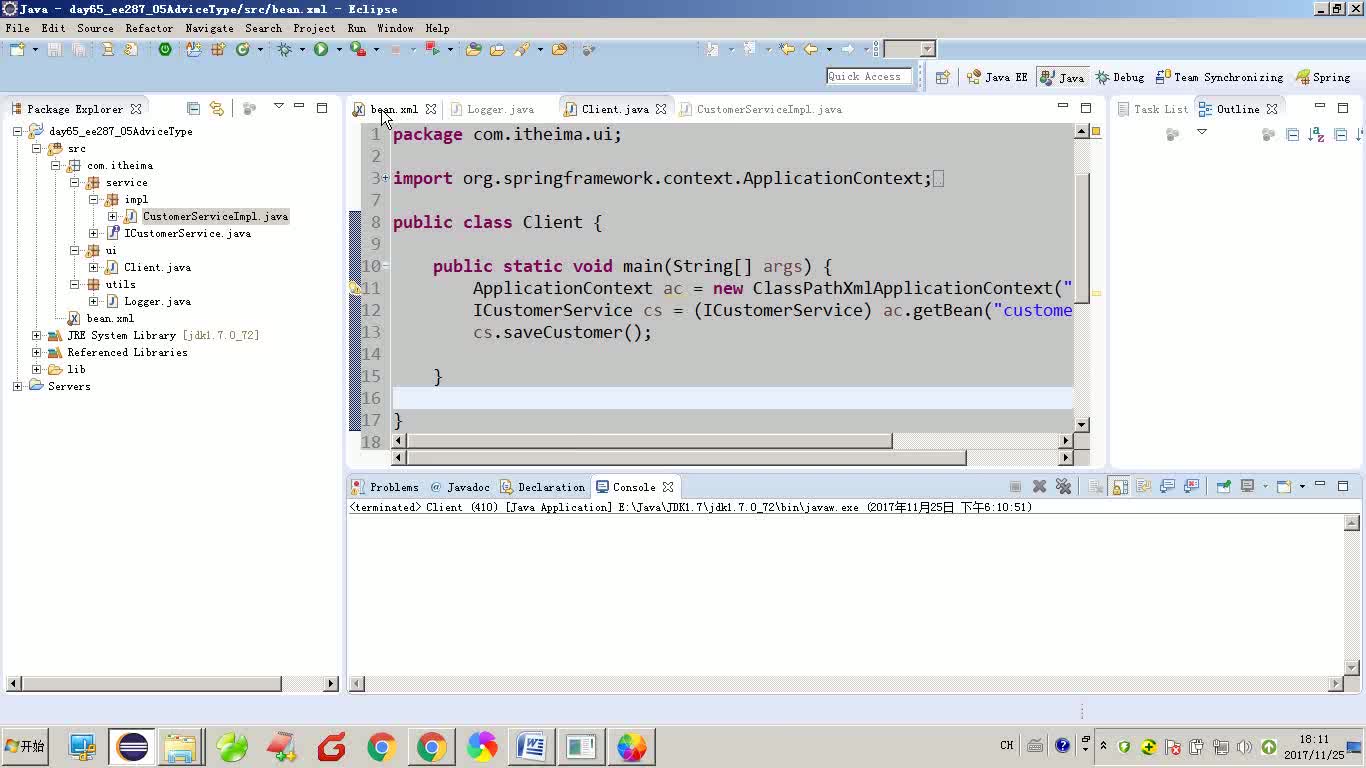Image resolution: width=1366 pixels, height=768 pixels.
Task: Click the New Java Class icon
Action: [242, 49]
